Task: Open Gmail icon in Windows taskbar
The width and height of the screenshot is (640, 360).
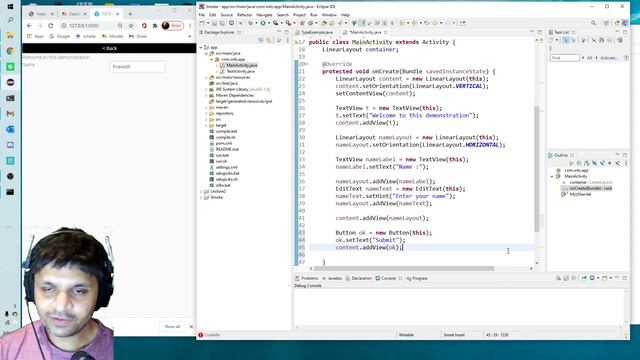Action: tap(10, 113)
